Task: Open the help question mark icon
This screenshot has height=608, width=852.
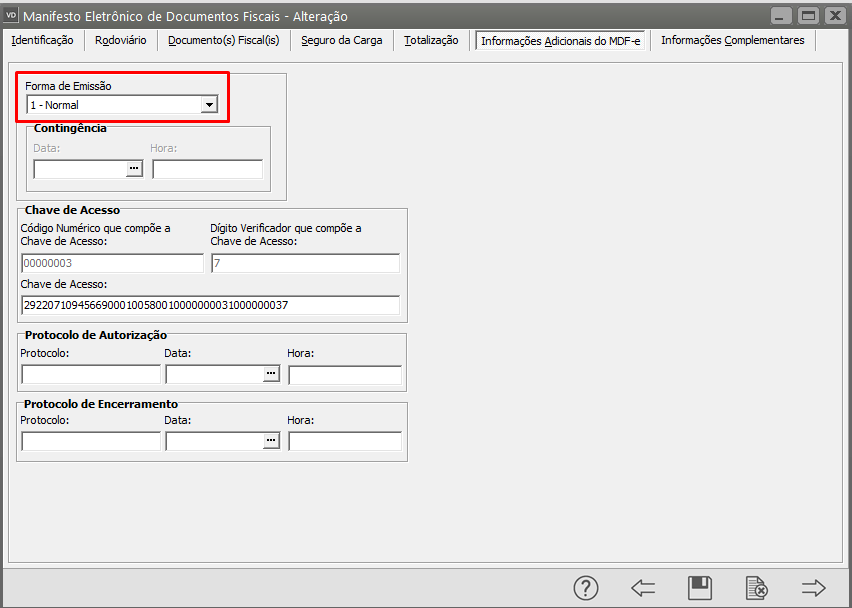Action: (586, 587)
